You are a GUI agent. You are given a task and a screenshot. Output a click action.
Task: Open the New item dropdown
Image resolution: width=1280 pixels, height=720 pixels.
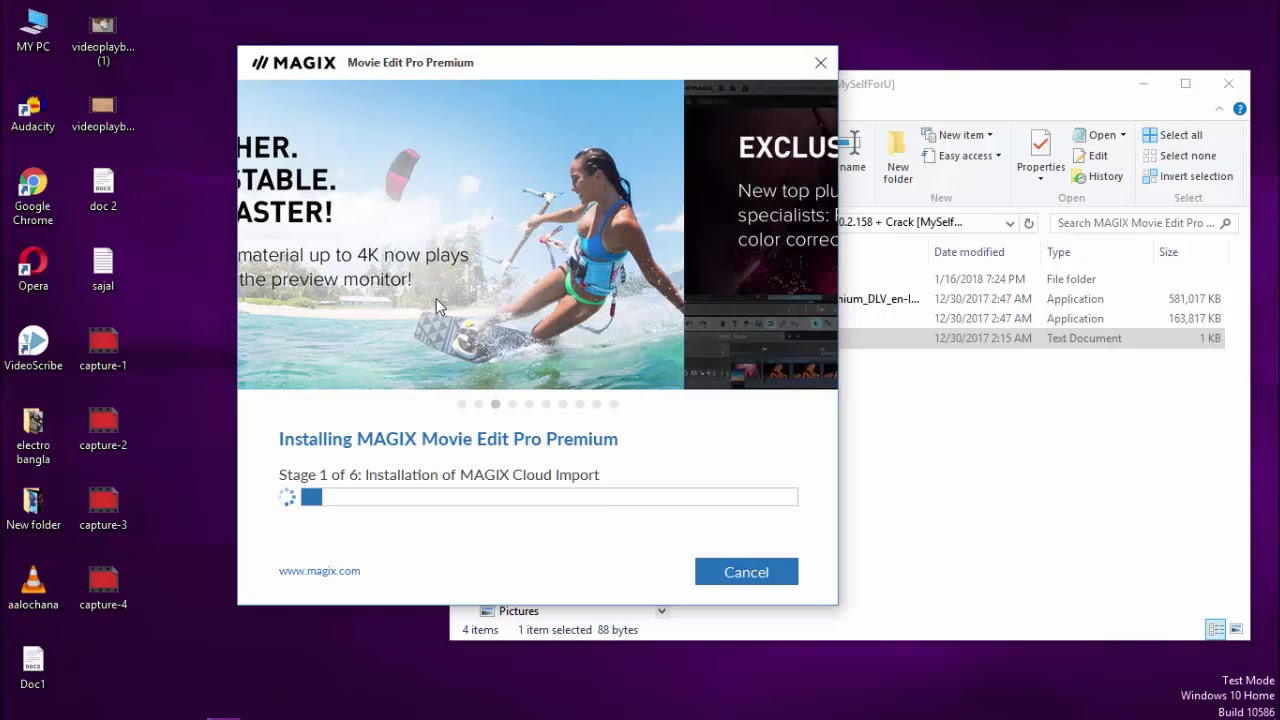coord(957,135)
